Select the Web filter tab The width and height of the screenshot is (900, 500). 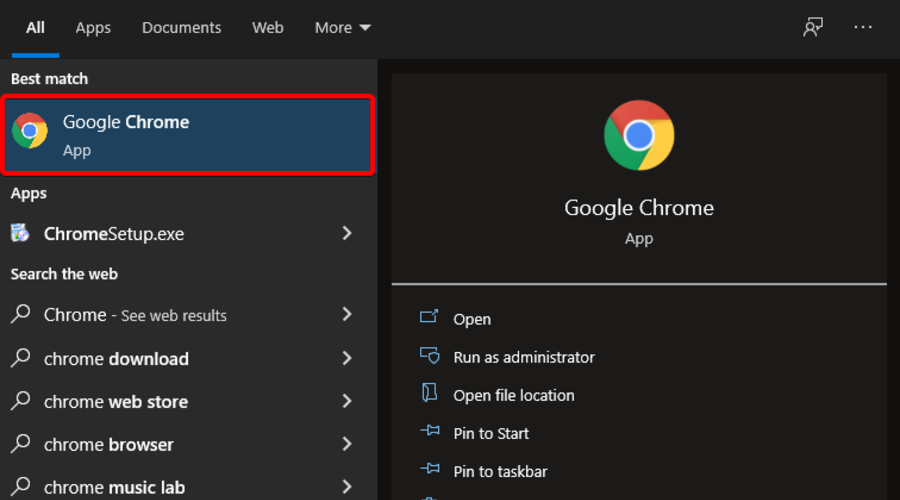tap(267, 28)
